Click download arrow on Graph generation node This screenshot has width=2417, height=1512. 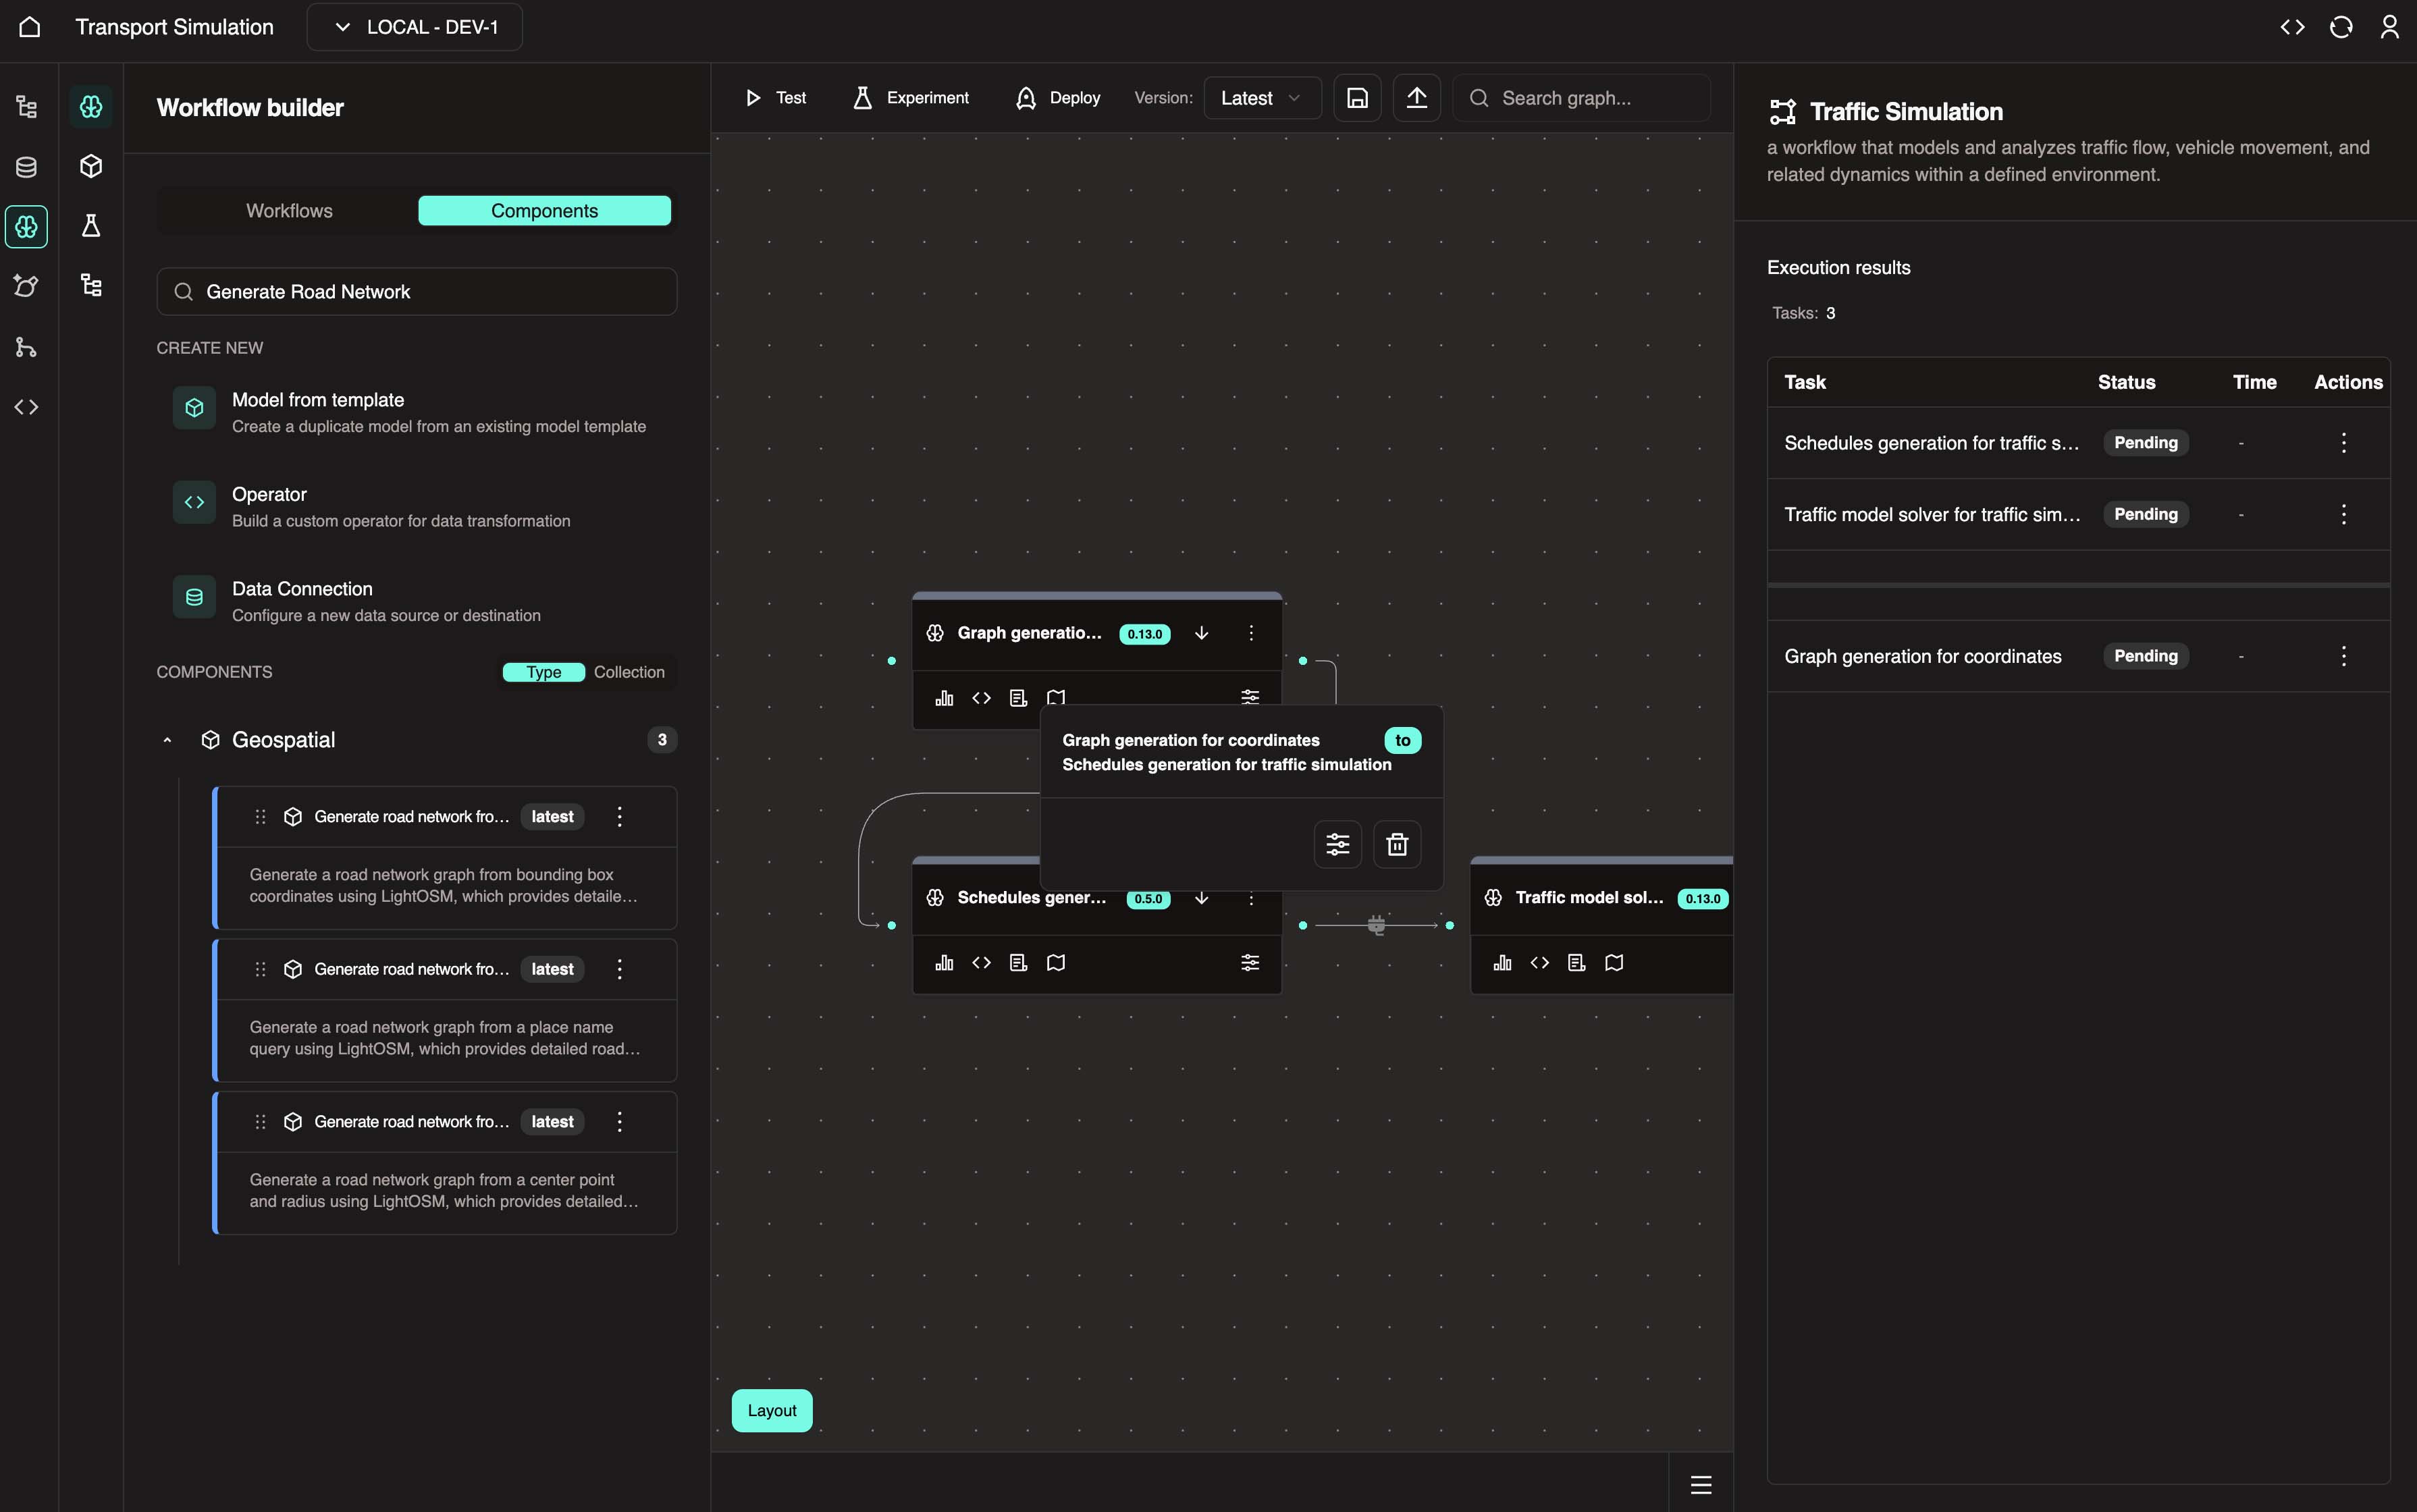pos(1202,633)
